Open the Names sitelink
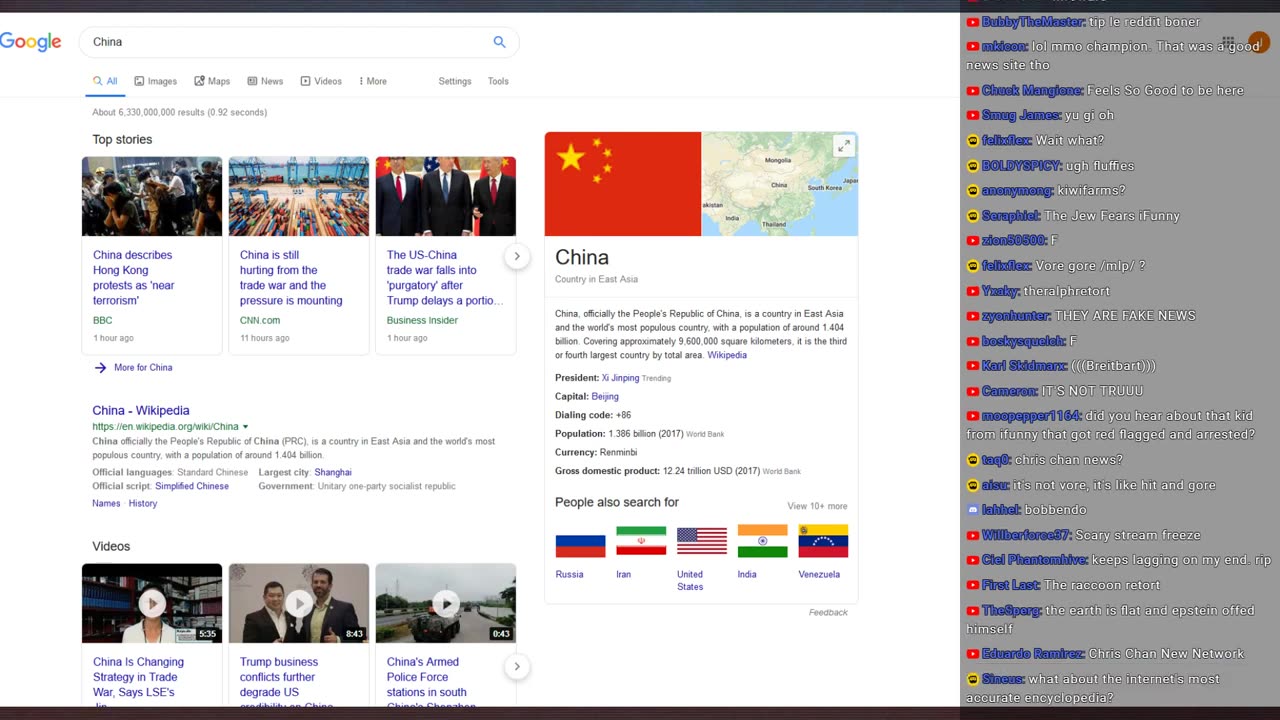The width and height of the screenshot is (1280, 720). [x=106, y=503]
